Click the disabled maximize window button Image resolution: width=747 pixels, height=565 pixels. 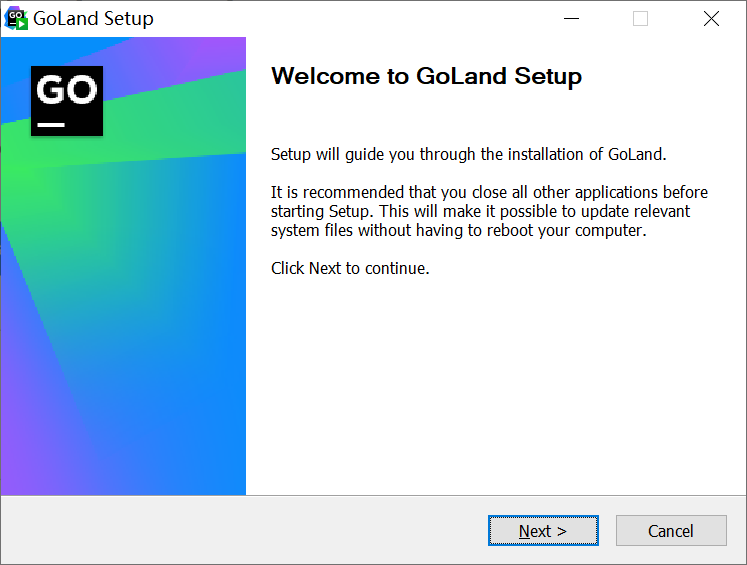640,19
